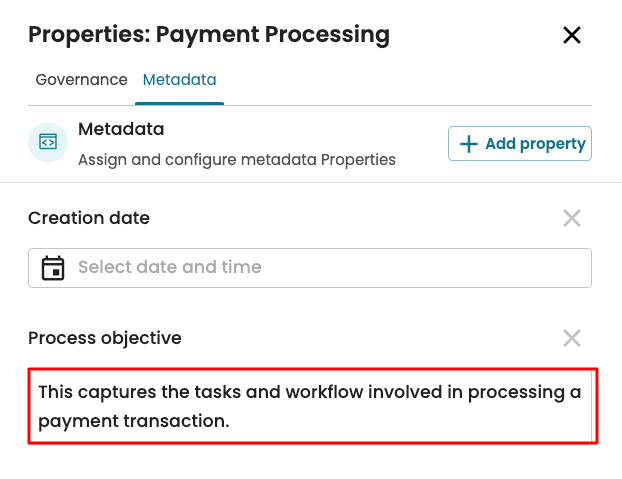
Task: Remove the Creation date property
Action: point(572,218)
